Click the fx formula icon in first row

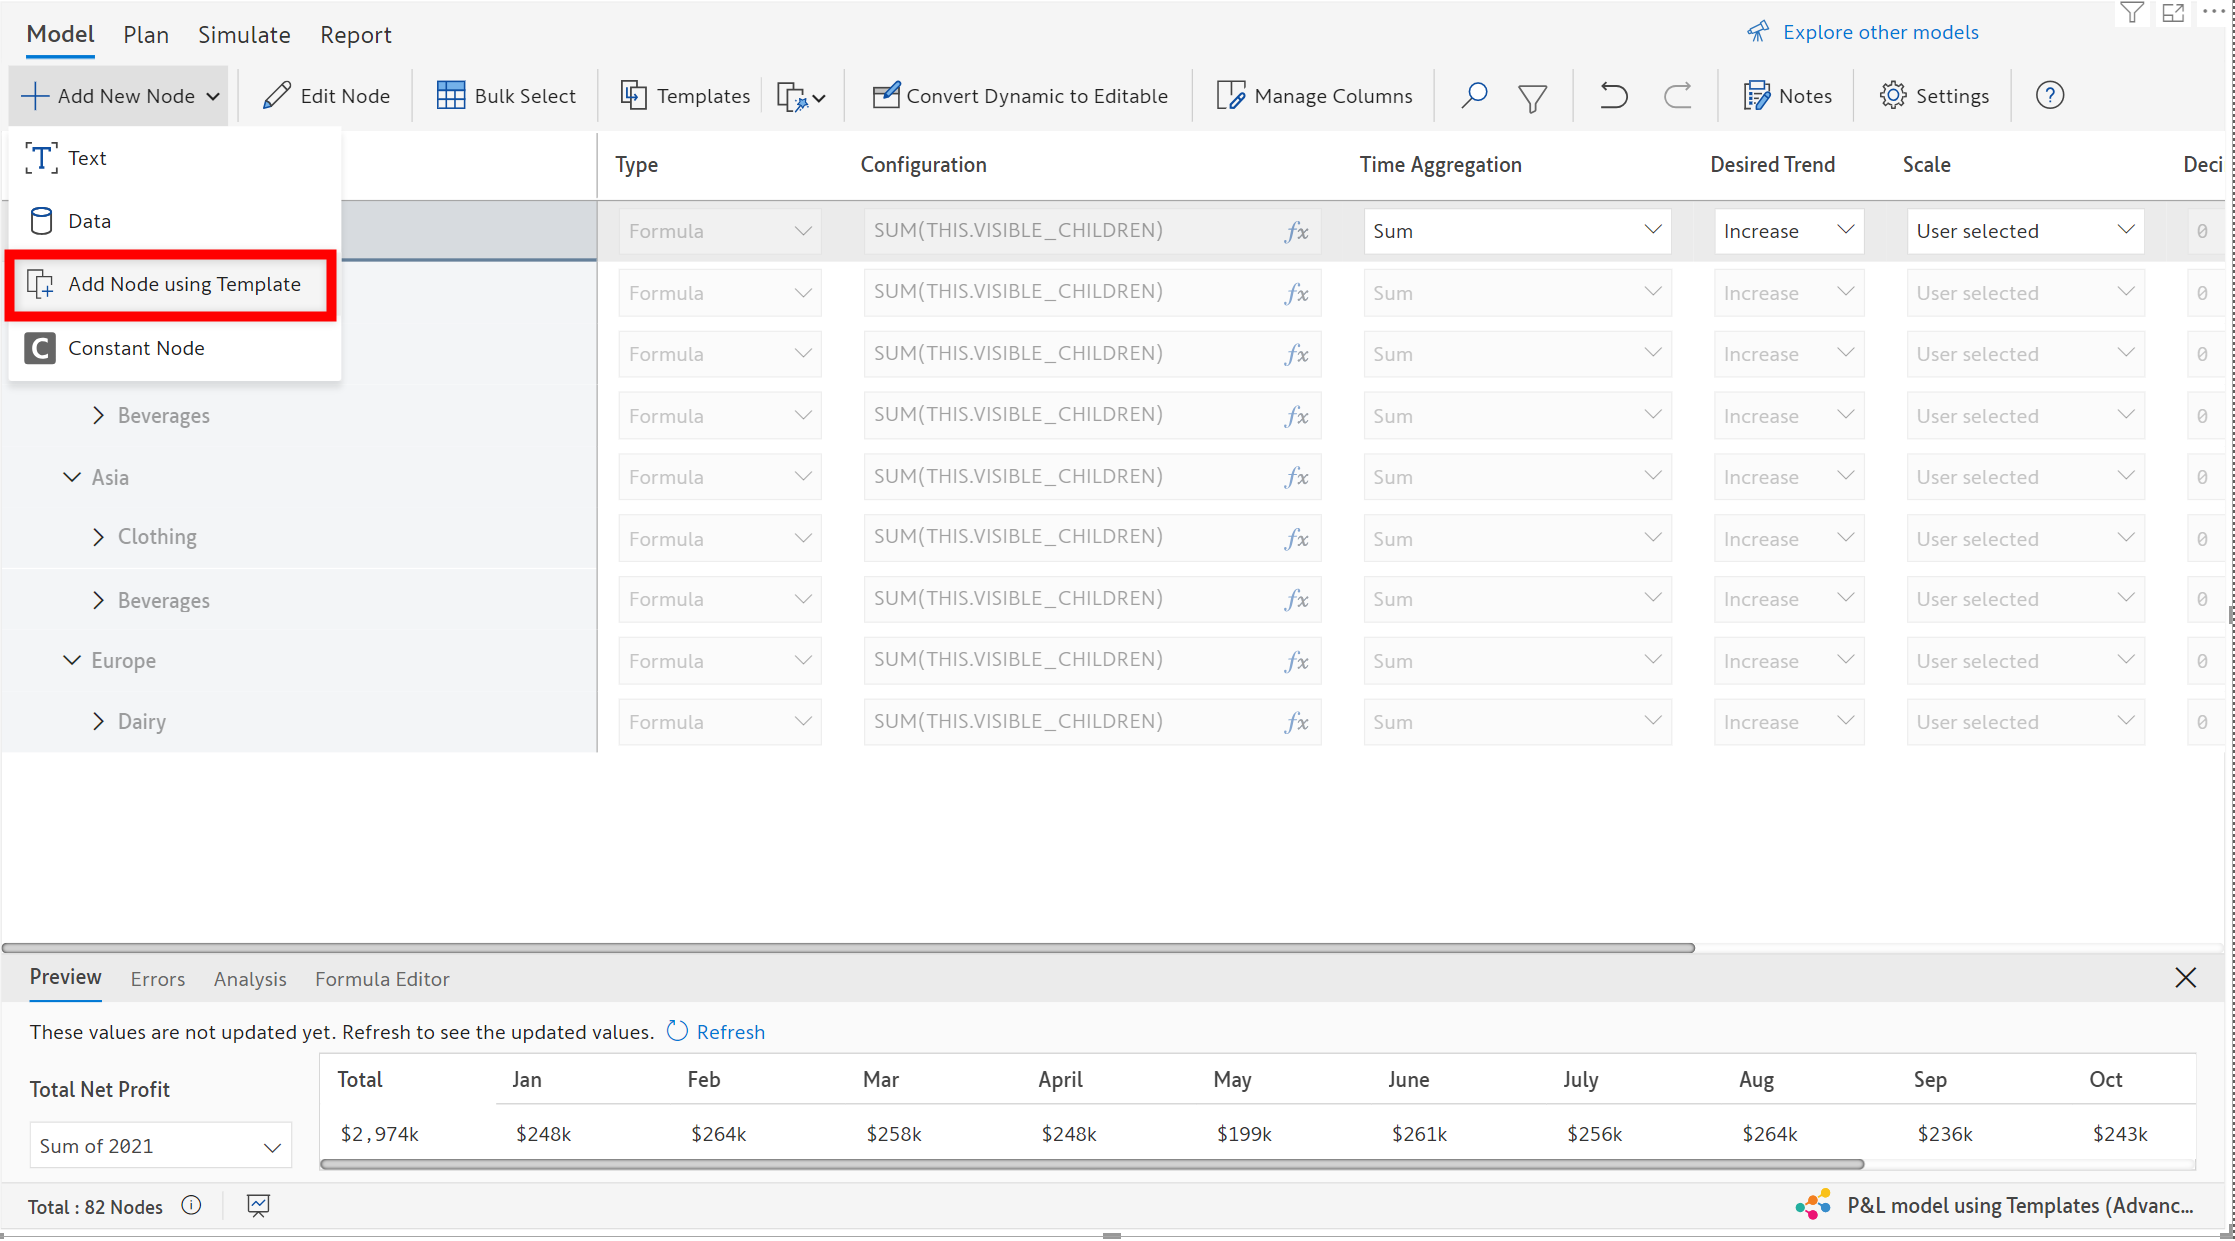1296,232
